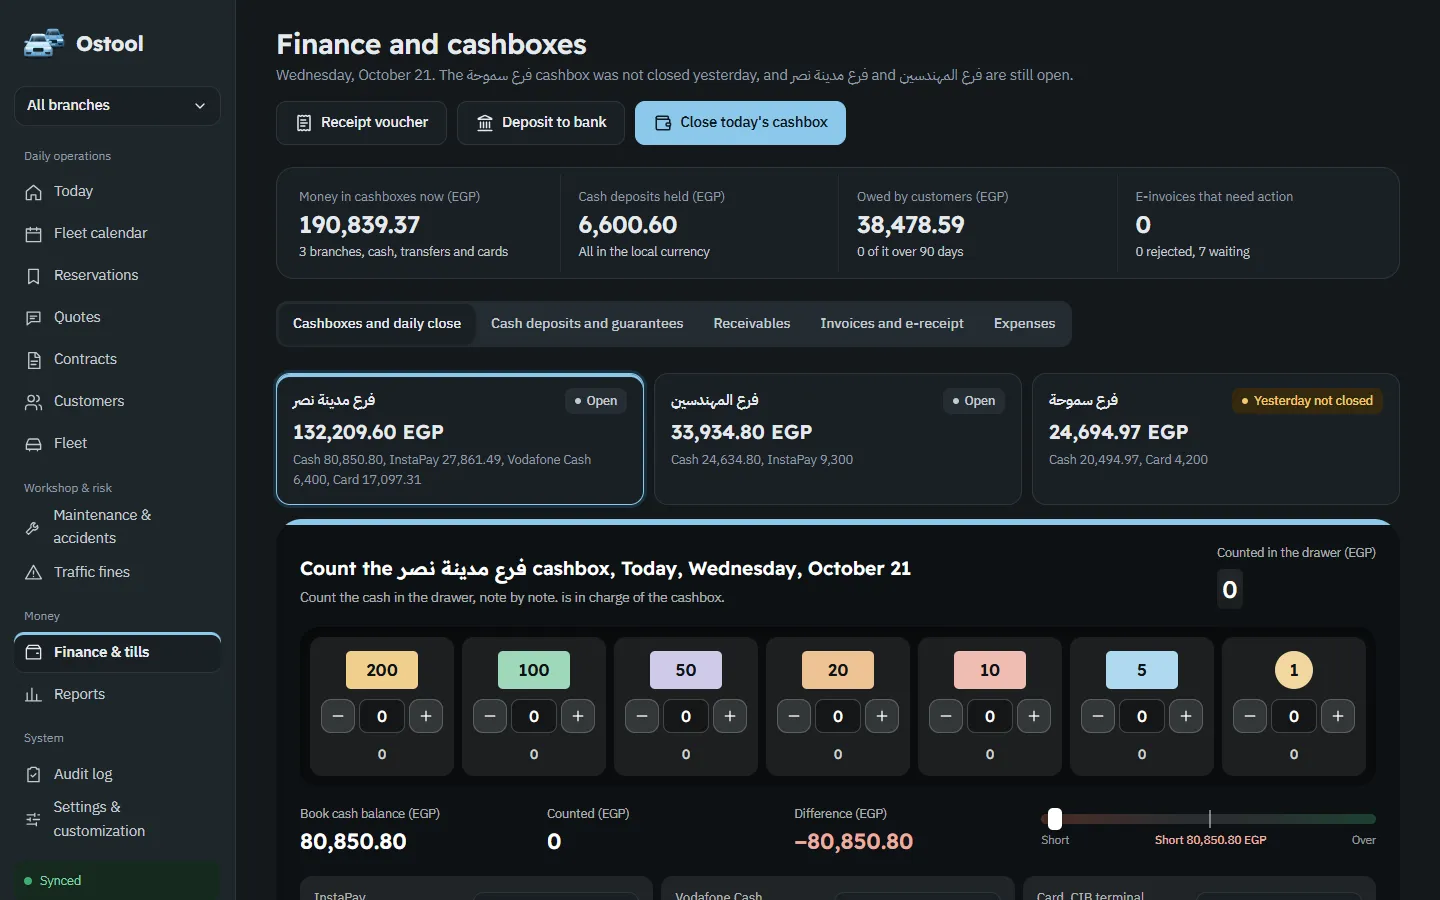Open the Expenses tab
Viewport: 1440px width, 900px height.
(x=1024, y=324)
